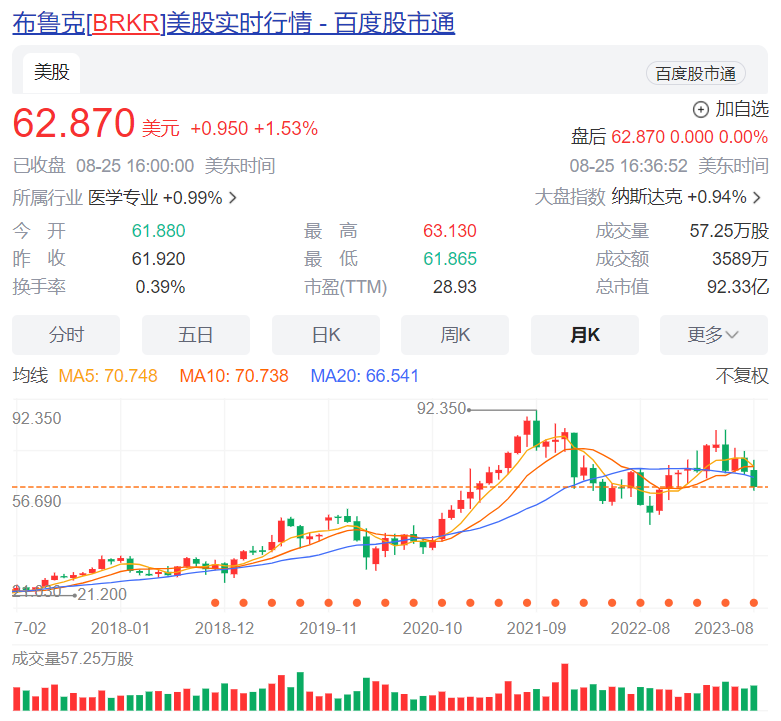Click the 2018-01 date axis label
The image size is (781, 721).
click(x=120, y=628)
